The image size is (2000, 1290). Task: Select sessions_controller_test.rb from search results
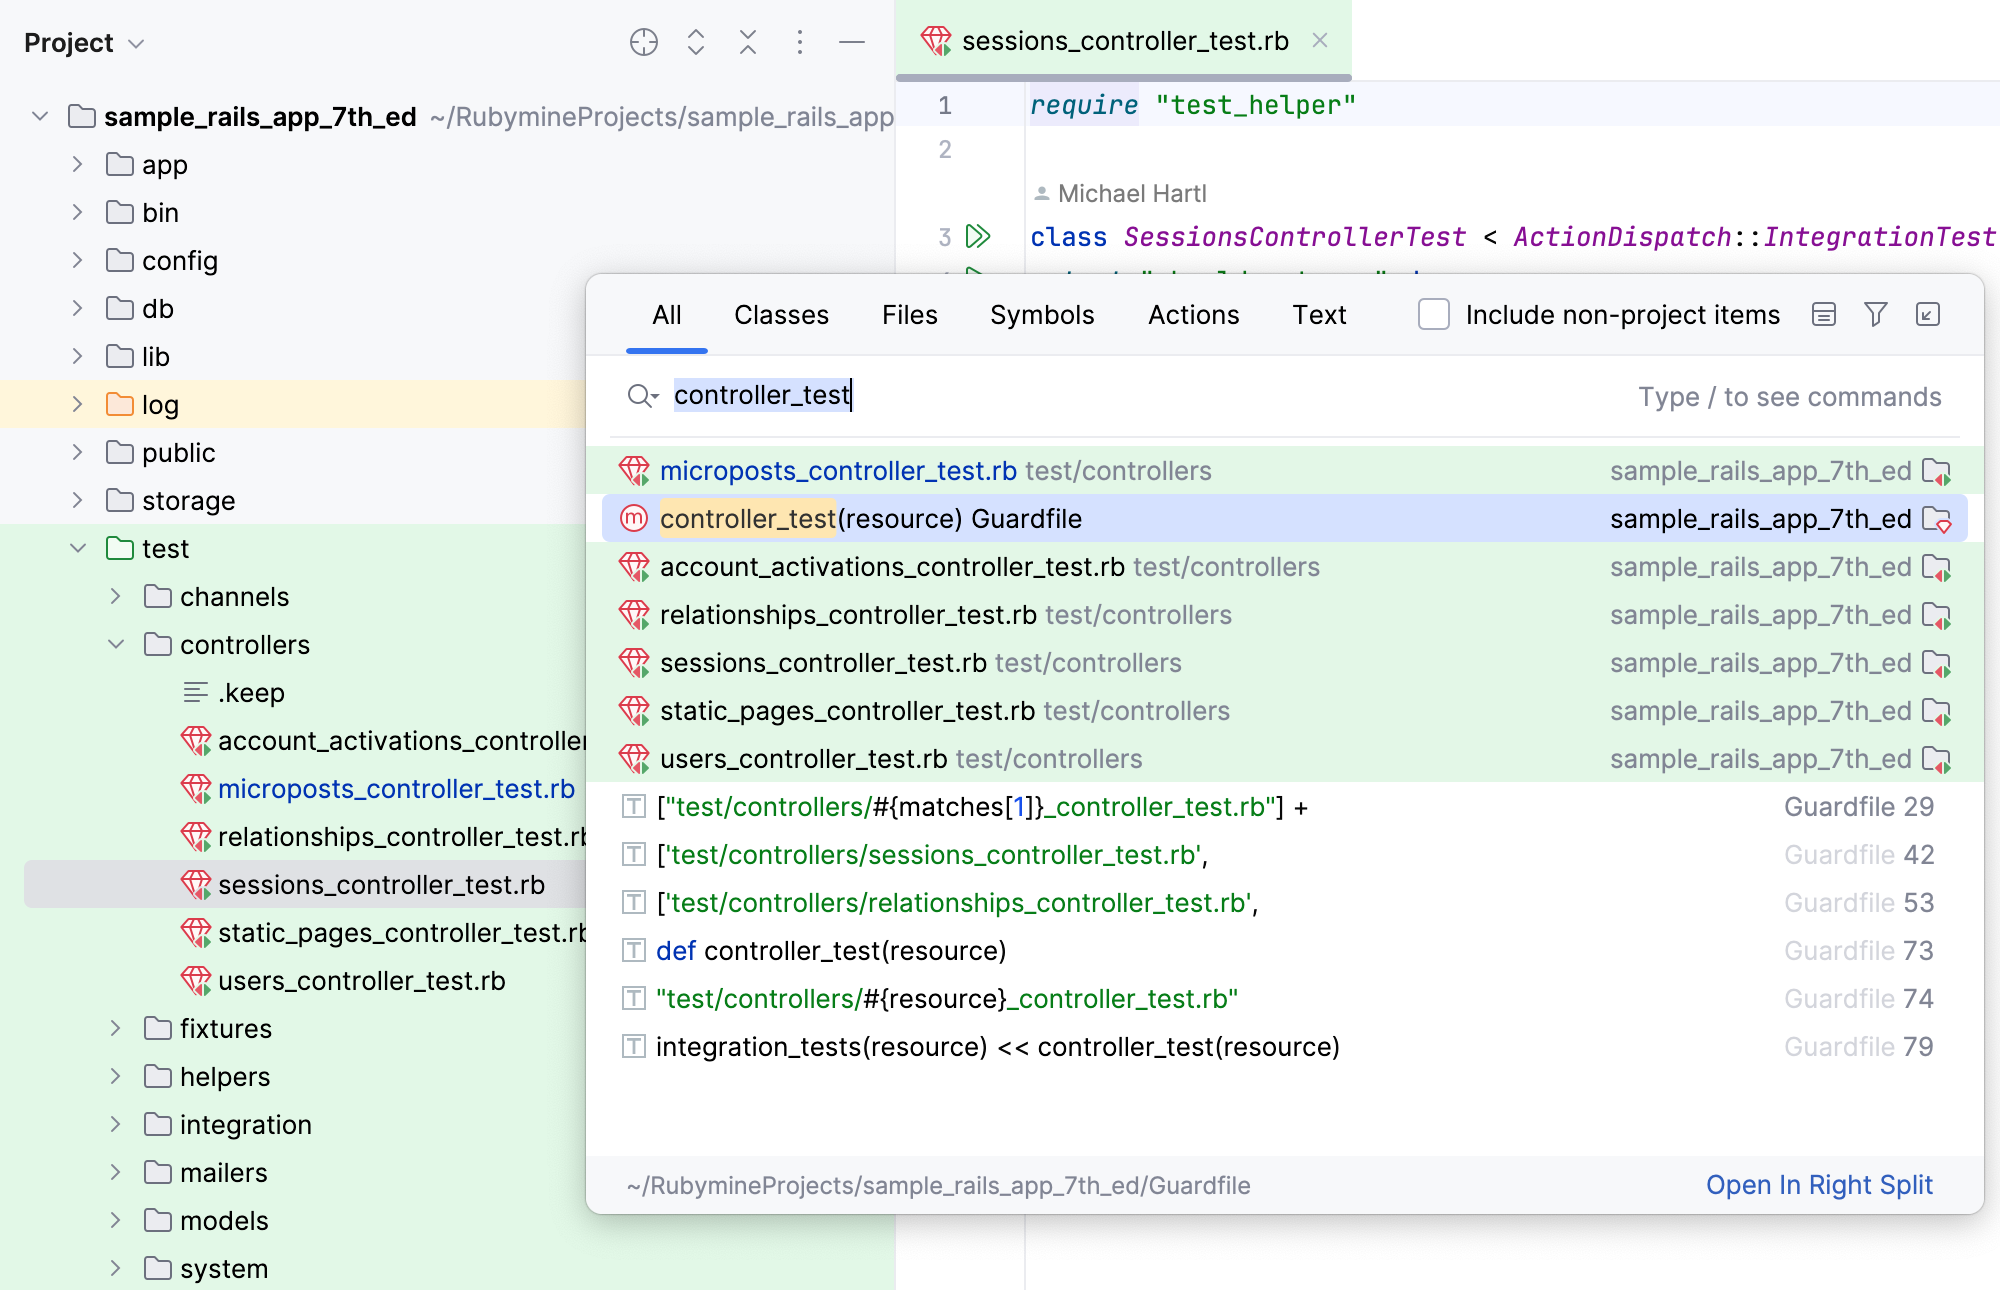point(821,662)
